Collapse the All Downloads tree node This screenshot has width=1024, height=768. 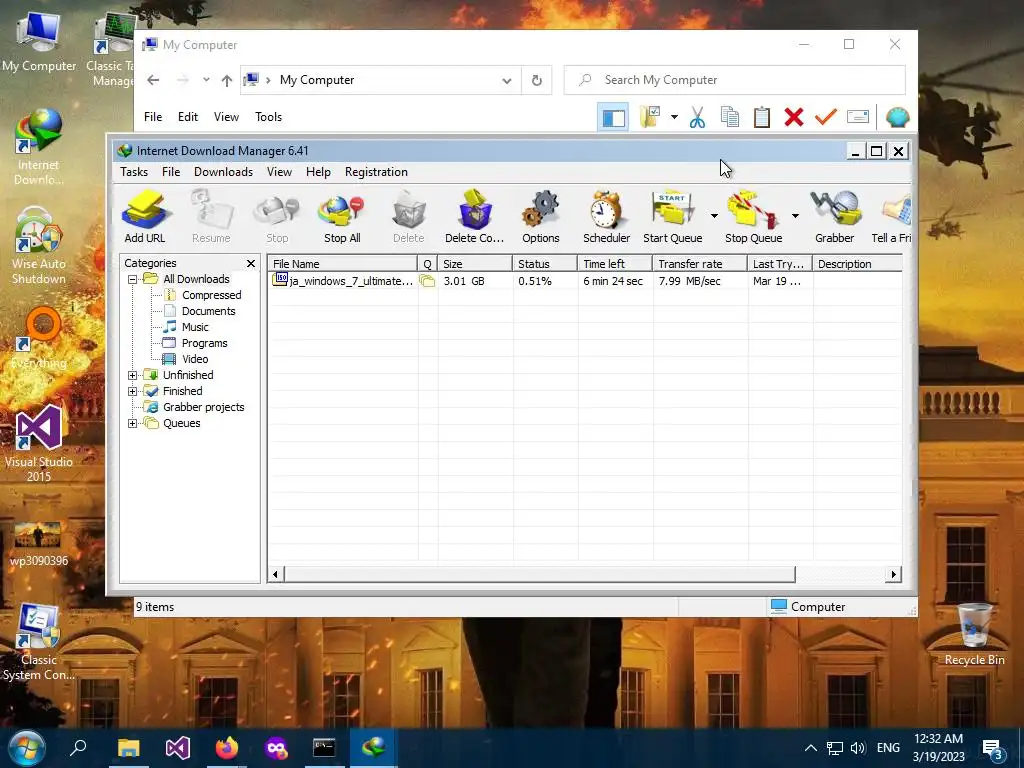click(133, 280)
